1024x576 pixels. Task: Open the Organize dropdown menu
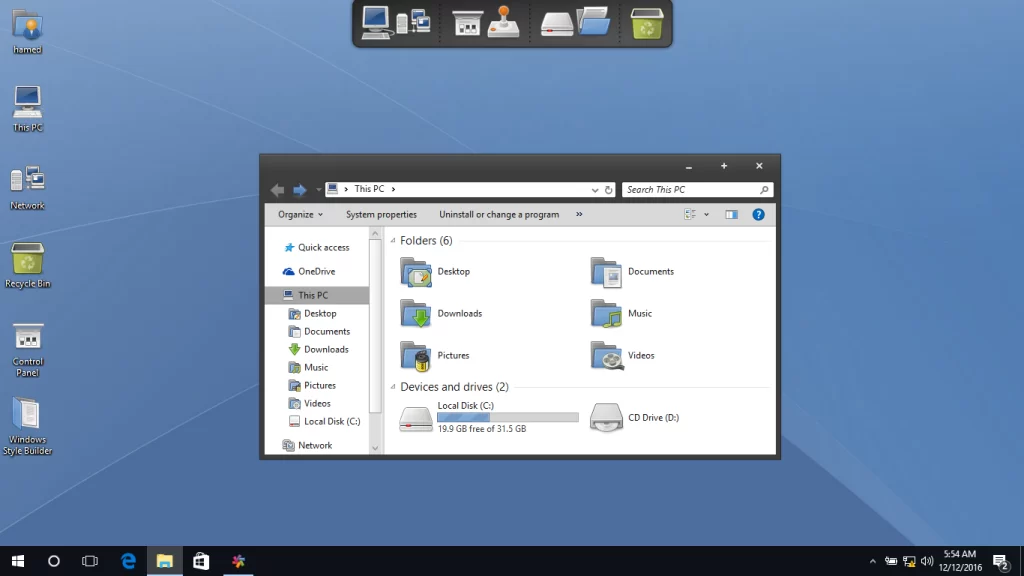coord(300,214)
